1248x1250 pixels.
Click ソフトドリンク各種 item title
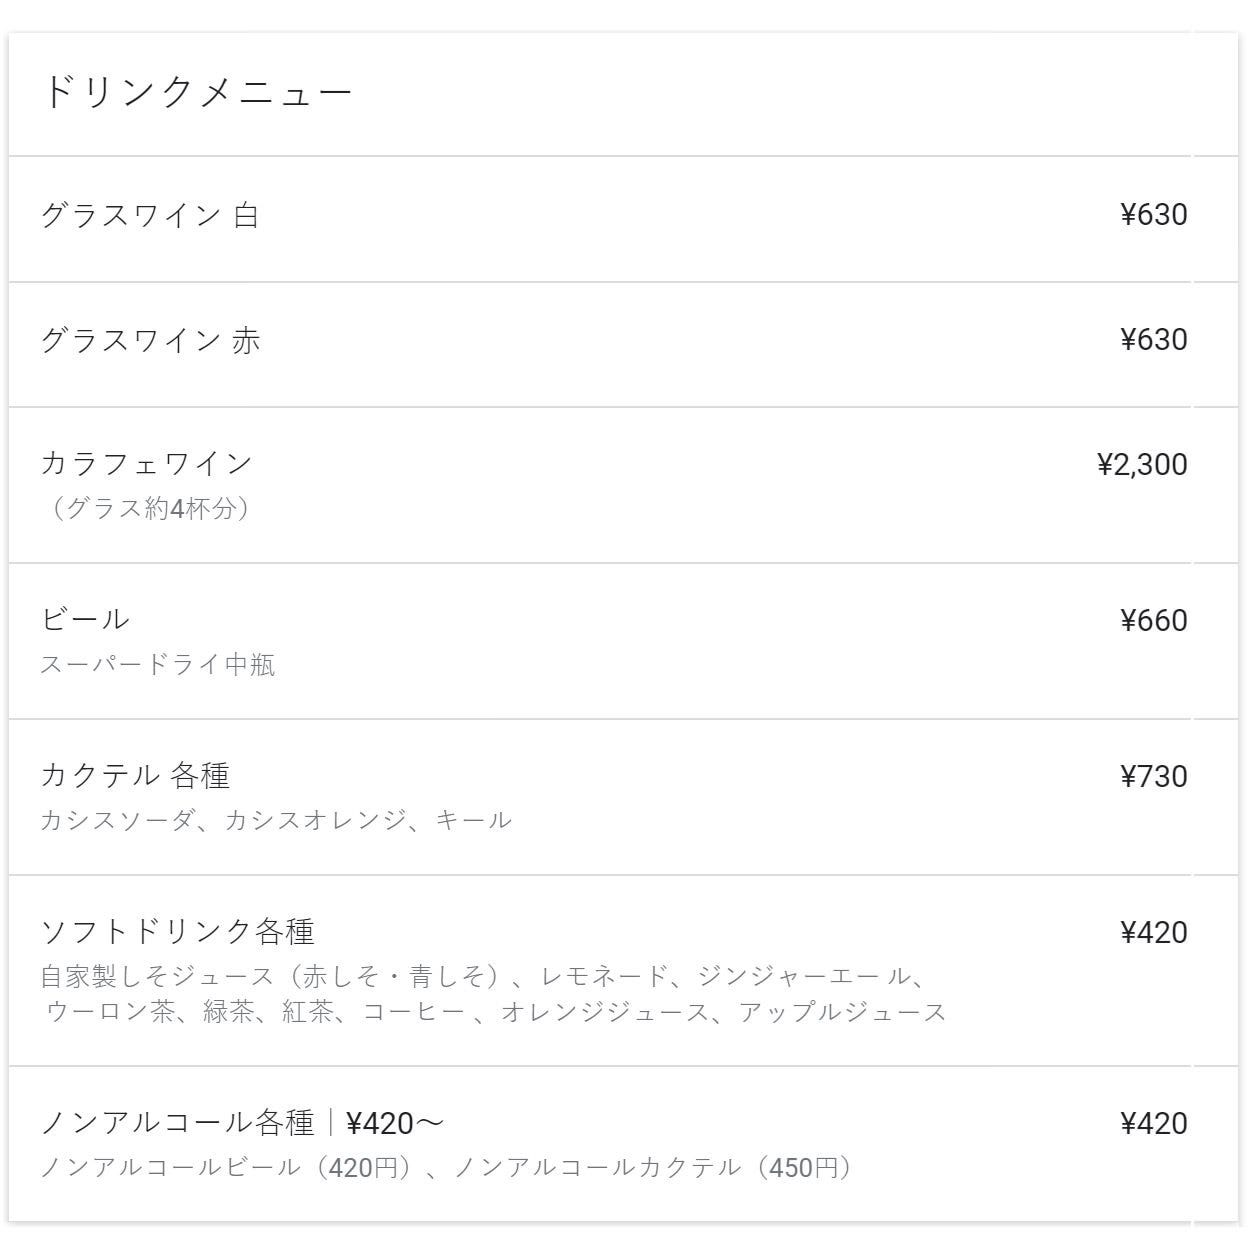click(x=177, y=931)
